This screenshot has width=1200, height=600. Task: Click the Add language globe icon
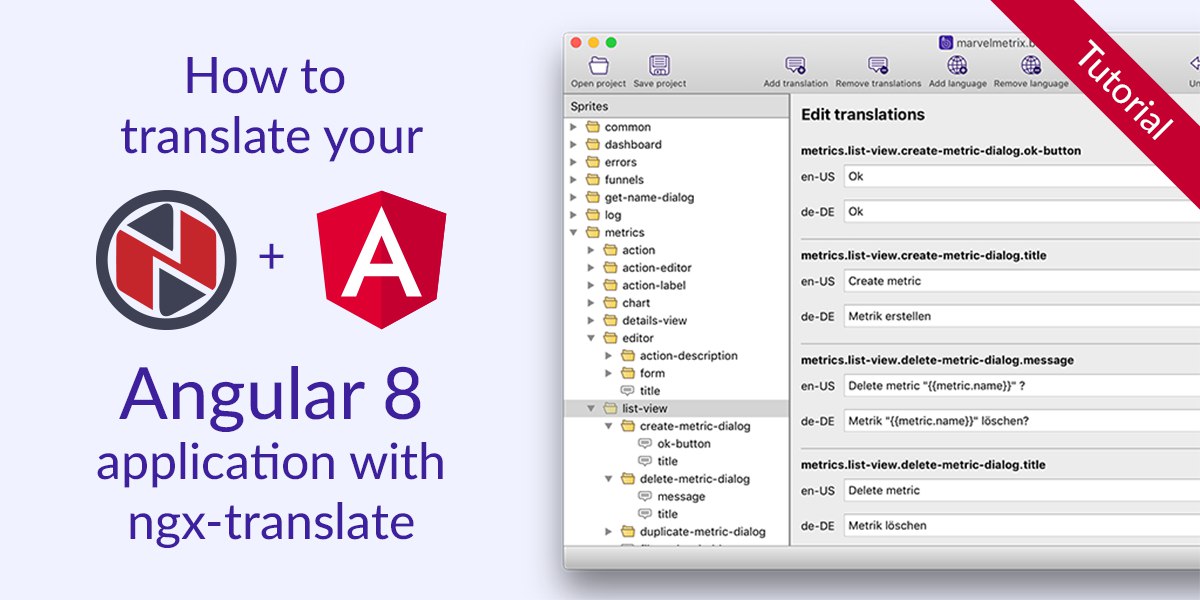(957, 66)
